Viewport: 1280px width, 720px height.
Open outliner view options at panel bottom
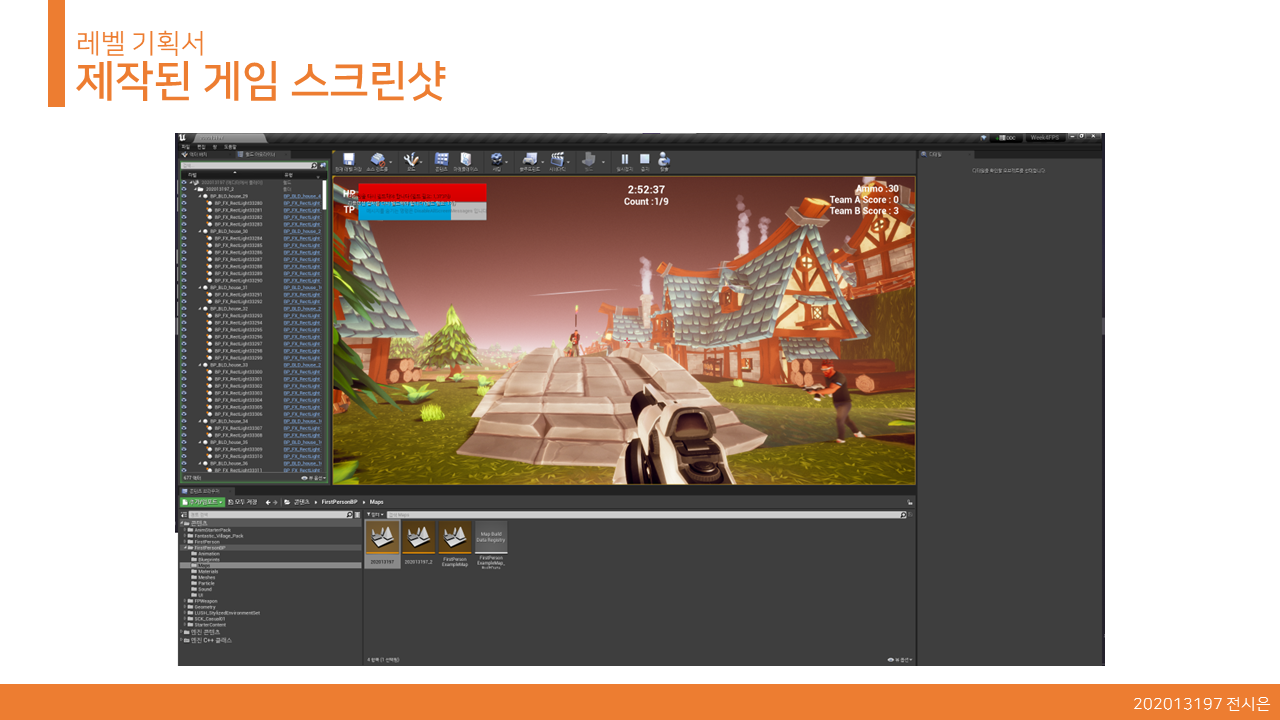coord(314,478)
